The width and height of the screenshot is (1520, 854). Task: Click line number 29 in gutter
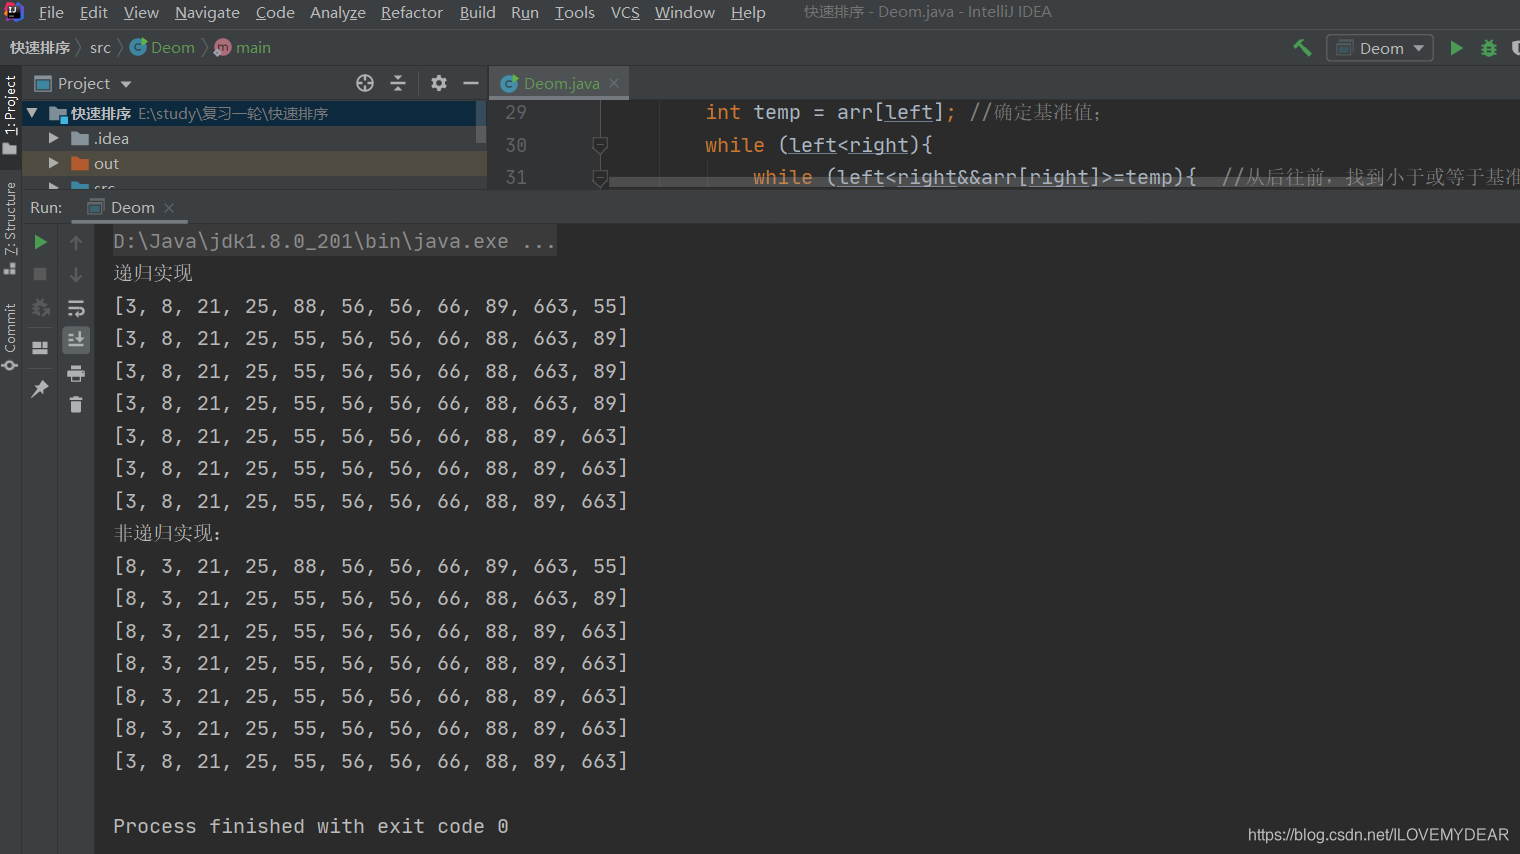pos(516,112)
